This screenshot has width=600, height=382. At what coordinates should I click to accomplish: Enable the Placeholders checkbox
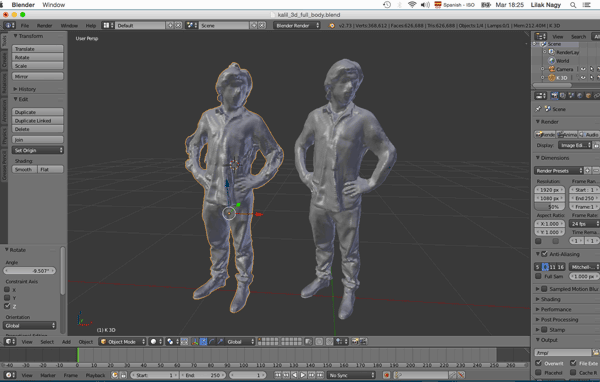(538, 372)
